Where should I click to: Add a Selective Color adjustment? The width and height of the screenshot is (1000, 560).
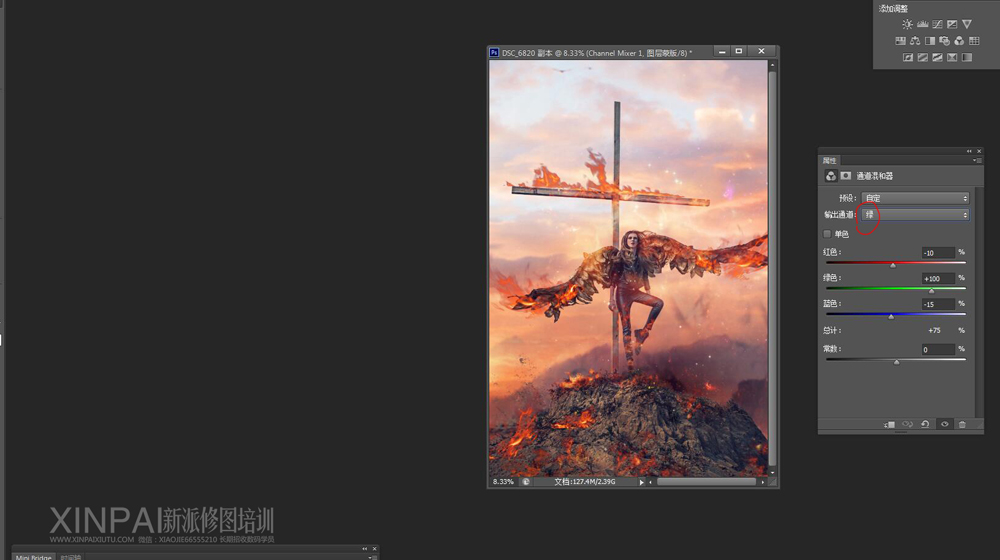click(952, 57)
